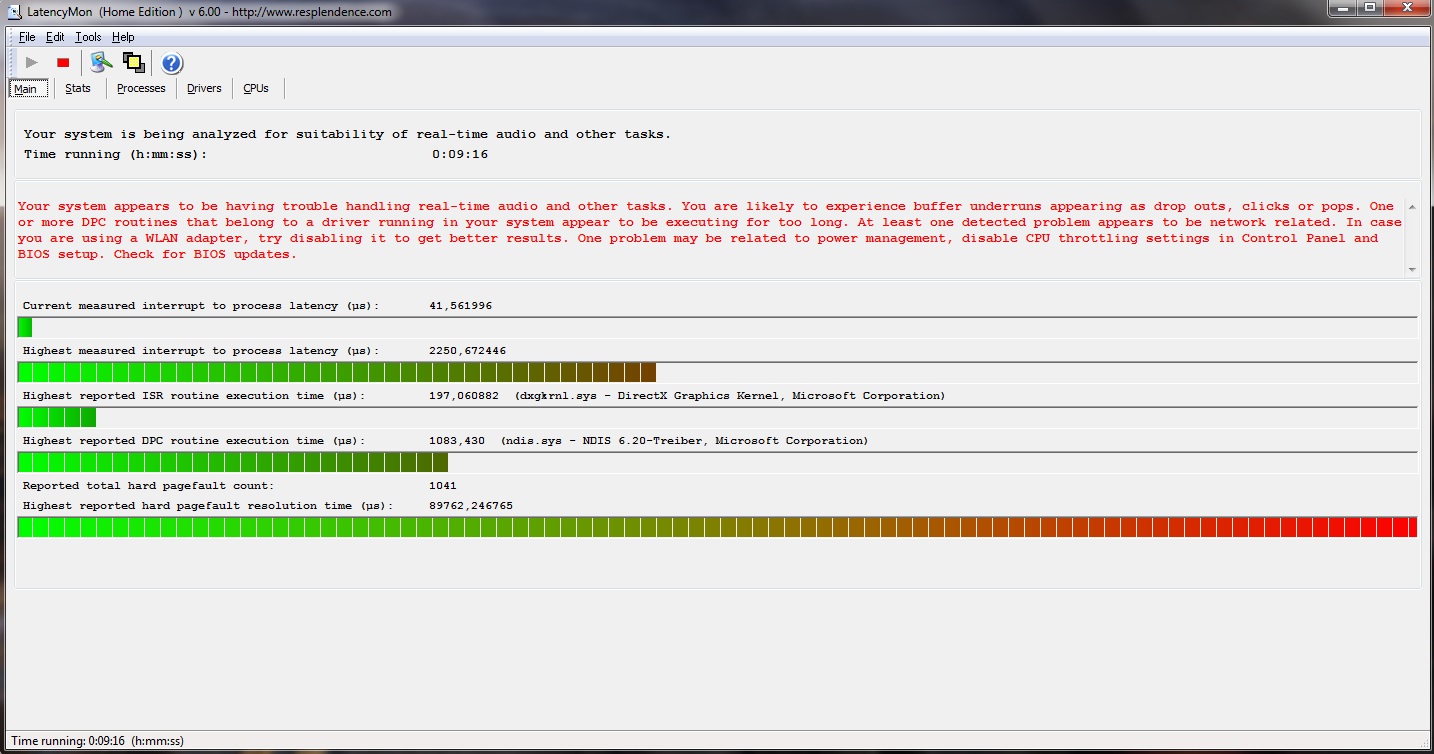Maximize the LatencyMon window
The width and height of the screenshot is (1434, 754).
point(1370,9)
